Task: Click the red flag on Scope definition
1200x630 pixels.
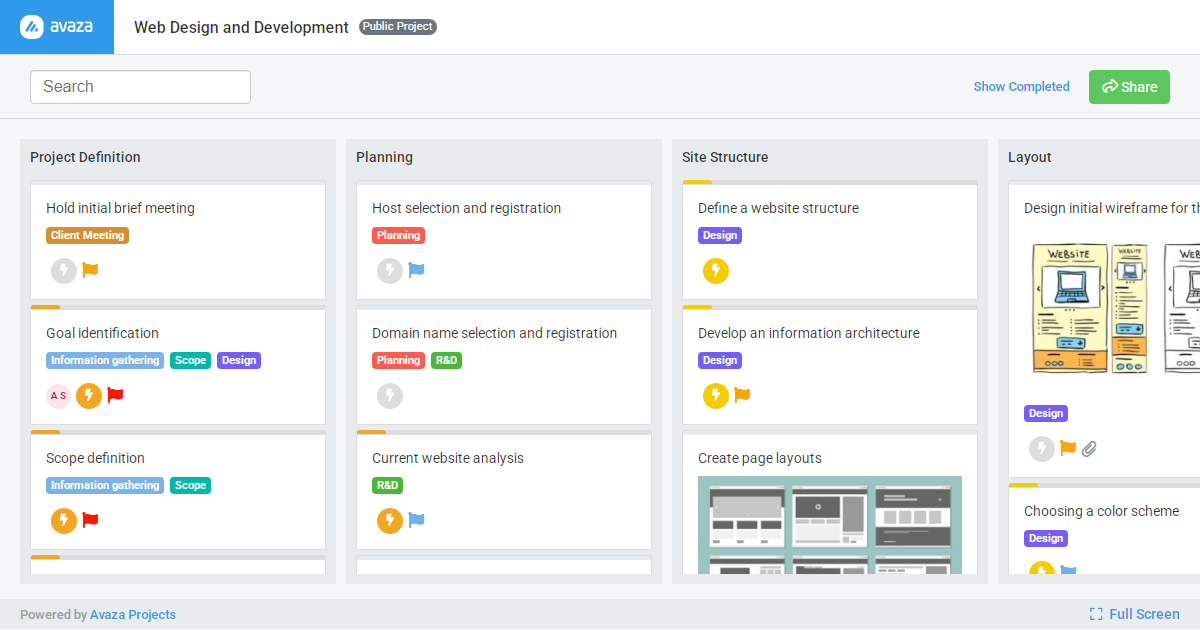Action: point(90,520)
